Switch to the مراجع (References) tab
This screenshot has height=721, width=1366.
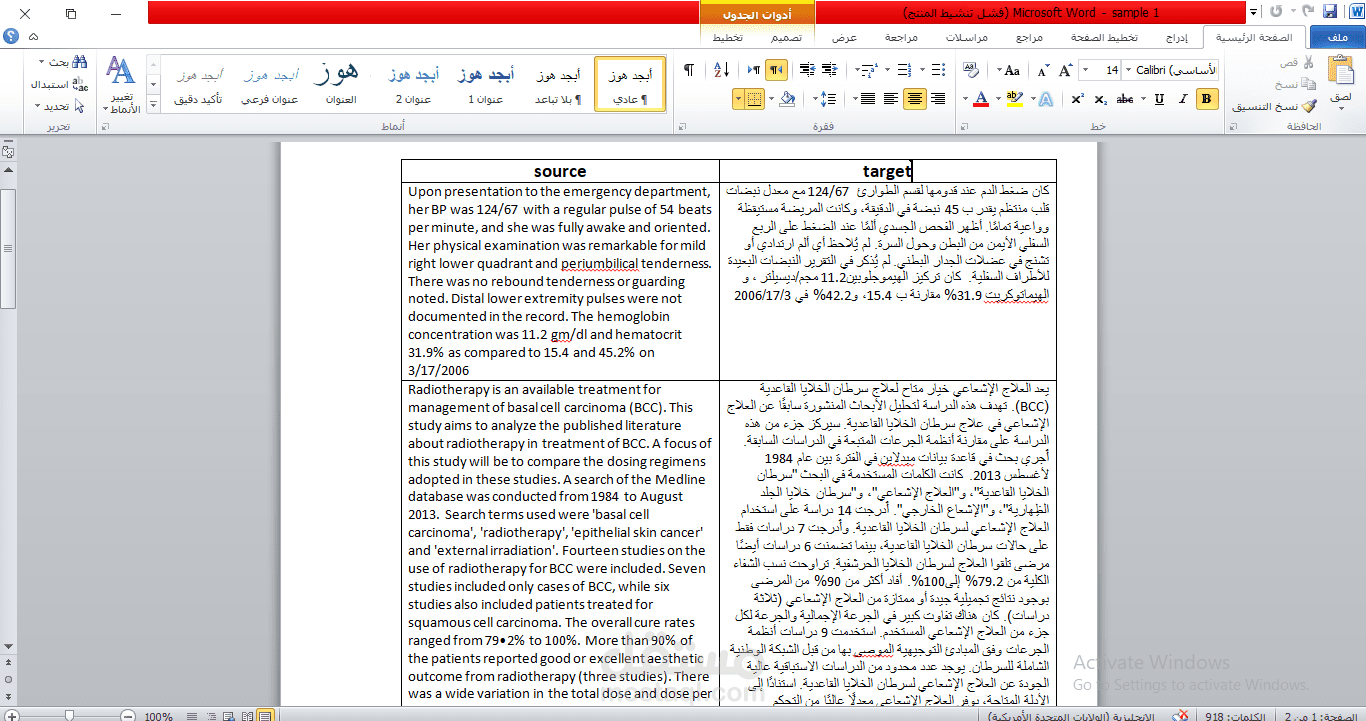coord(1029,37)
